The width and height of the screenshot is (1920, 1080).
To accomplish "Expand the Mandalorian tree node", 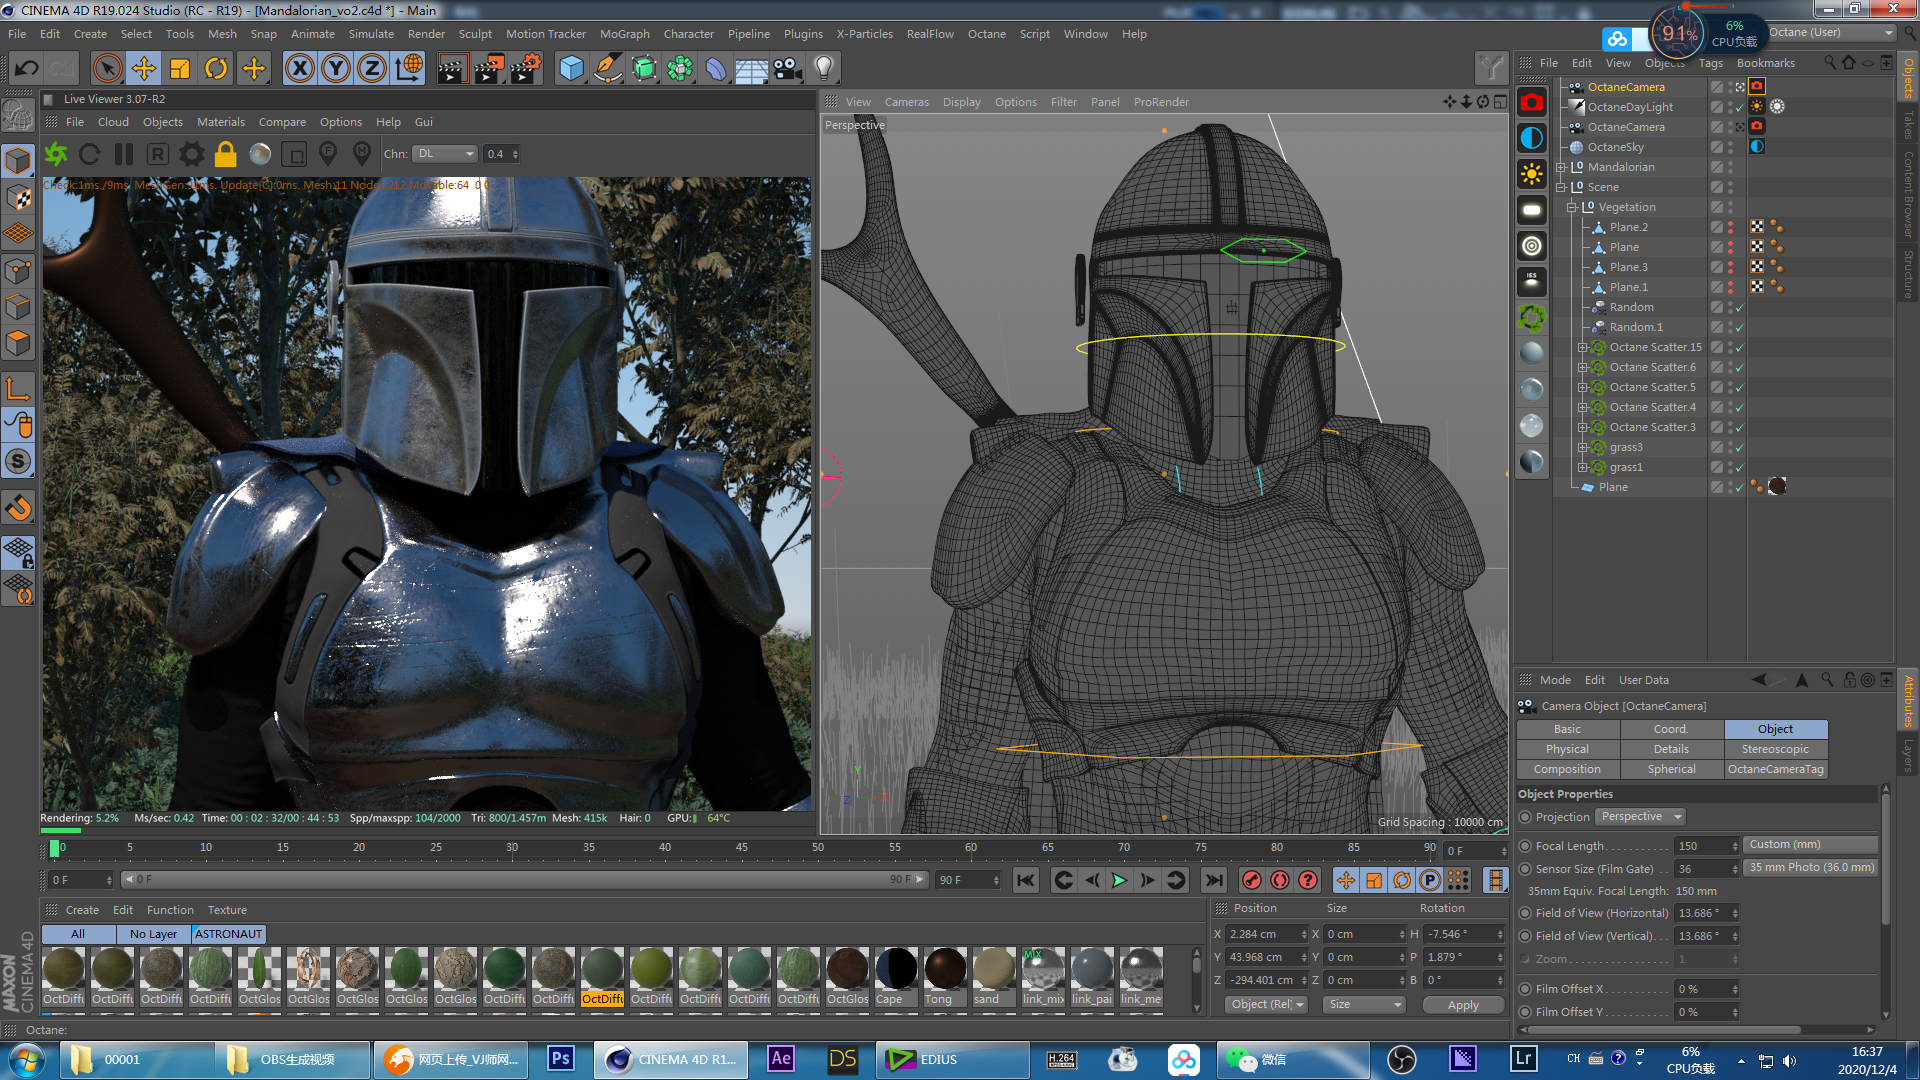I will [1560, 167].
